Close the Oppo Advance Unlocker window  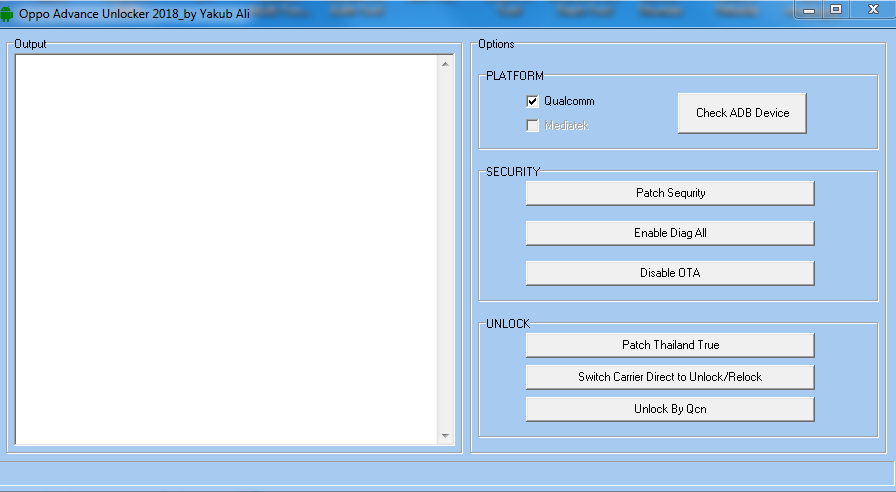pyautogui.click(x=873, y=10)
